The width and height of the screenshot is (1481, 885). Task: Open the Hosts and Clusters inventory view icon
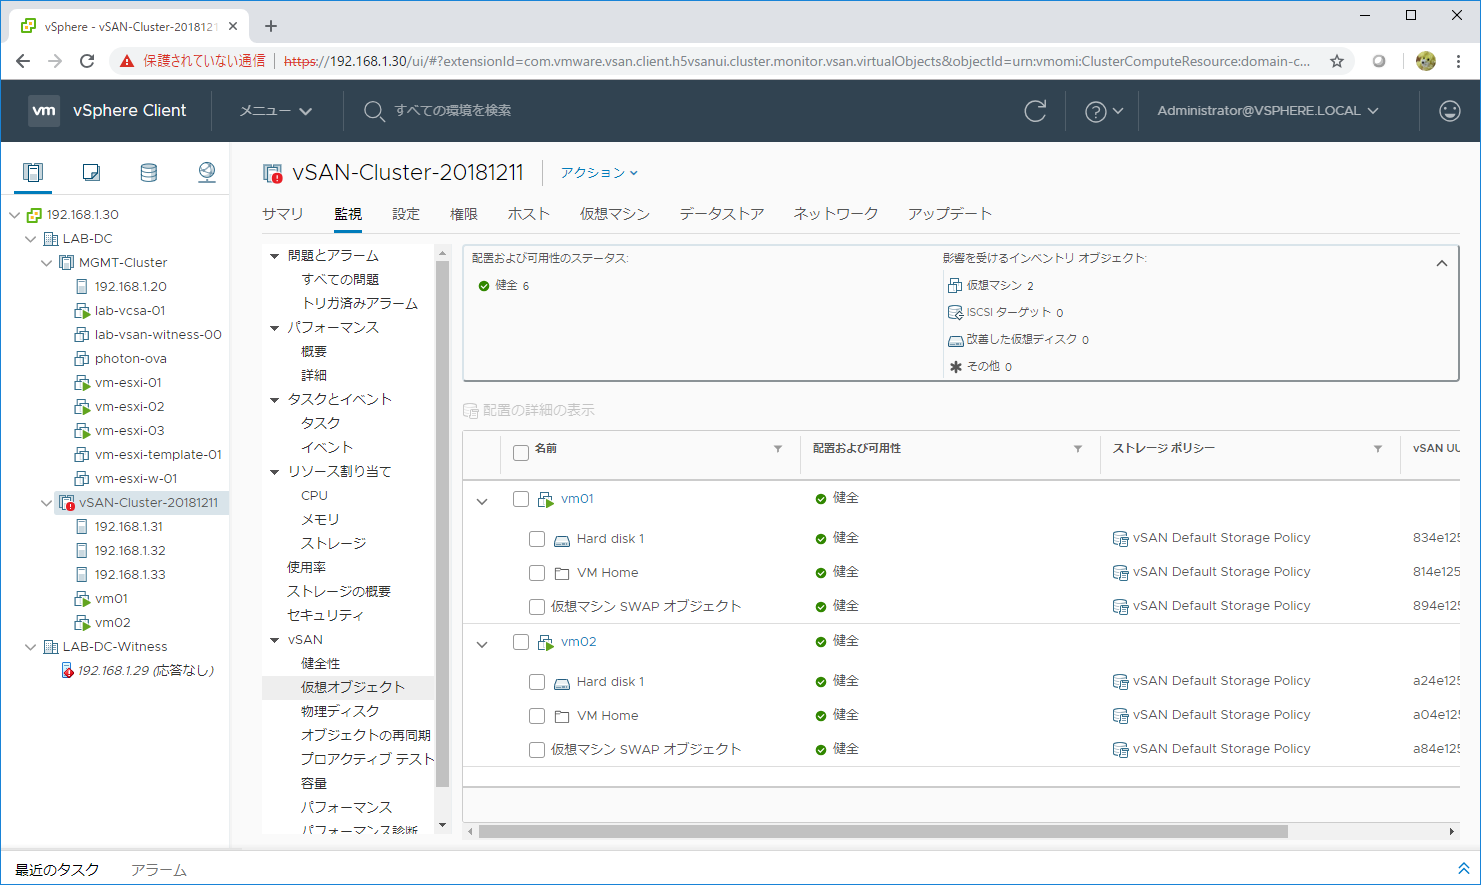click(x=33, y=172)
